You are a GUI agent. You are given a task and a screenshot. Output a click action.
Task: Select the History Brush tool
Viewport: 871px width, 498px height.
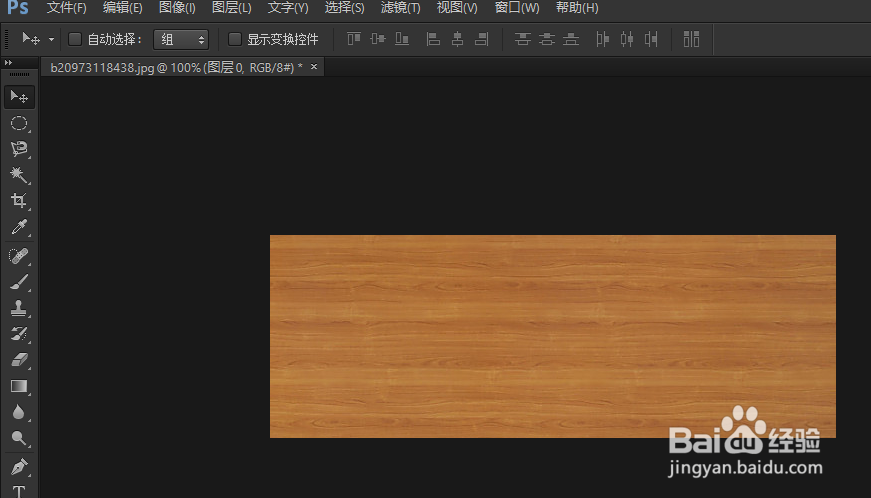coord(19,334)
